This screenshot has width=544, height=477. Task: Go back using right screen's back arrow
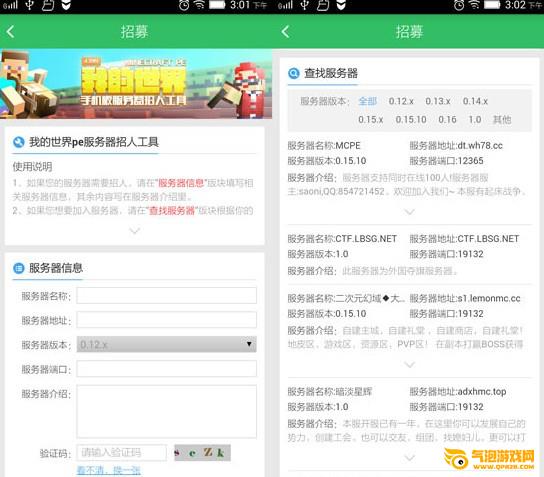coord(285,32)
